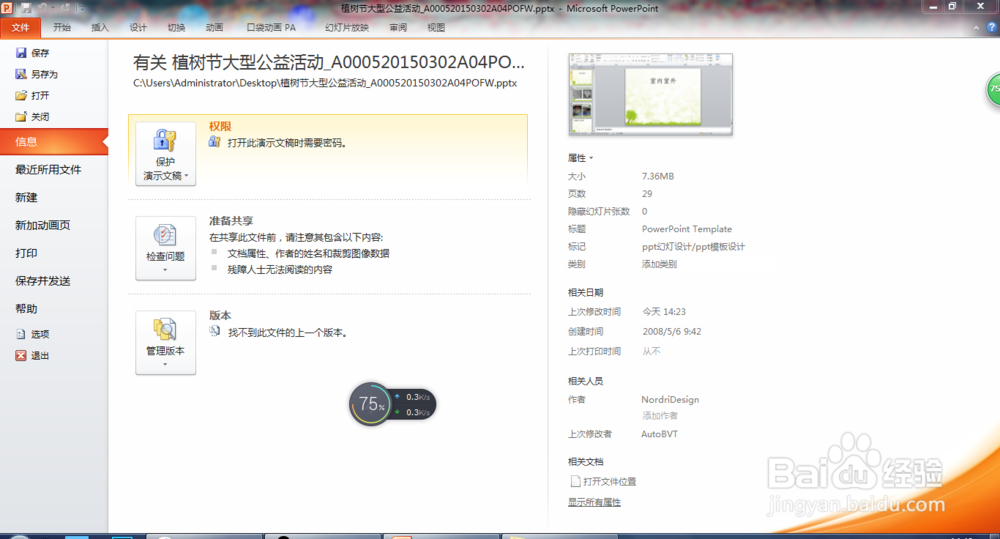Click the small lock icon under Permissions

click(x=214, y=142)
